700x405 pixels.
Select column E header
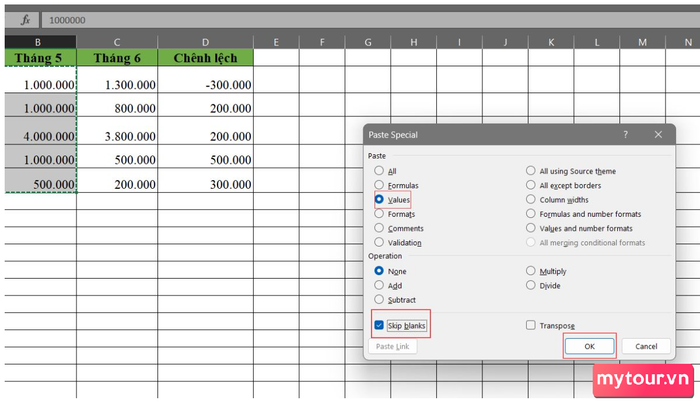click(x=276, y=42)
